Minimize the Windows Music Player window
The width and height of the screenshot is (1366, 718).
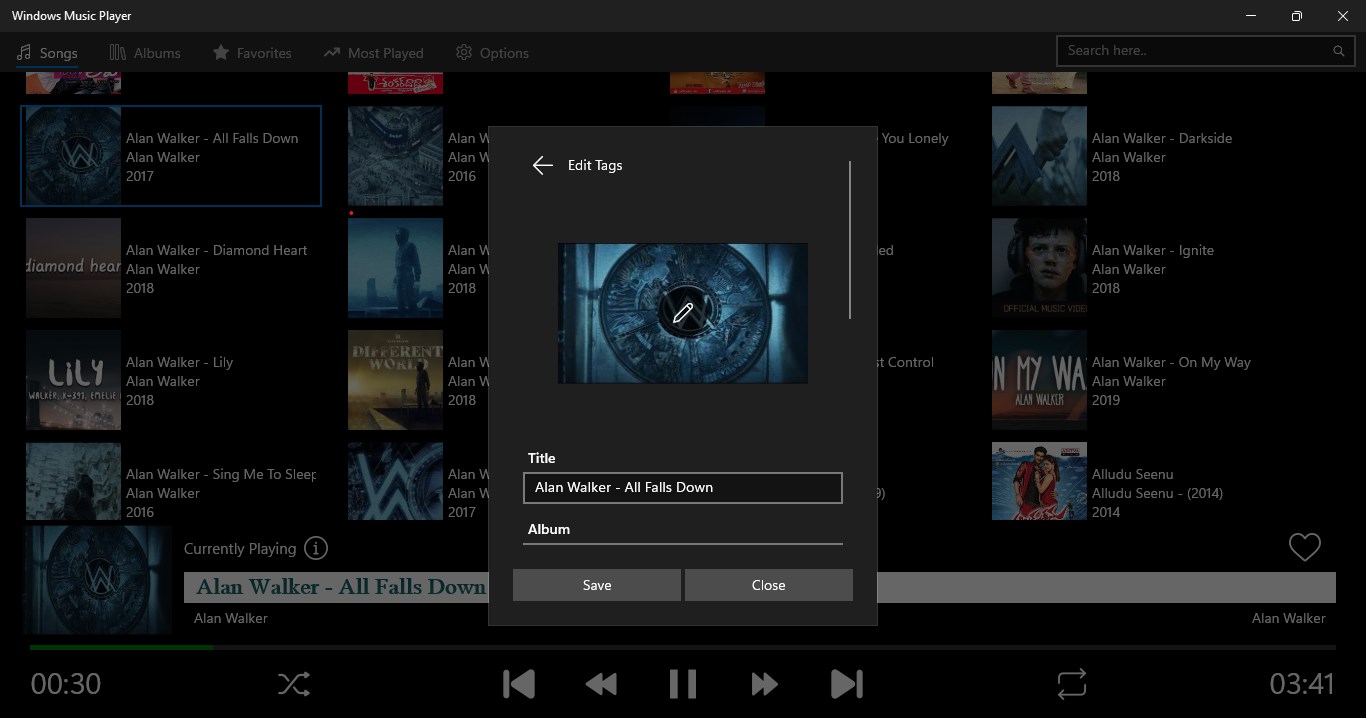tap(1252, 16)
